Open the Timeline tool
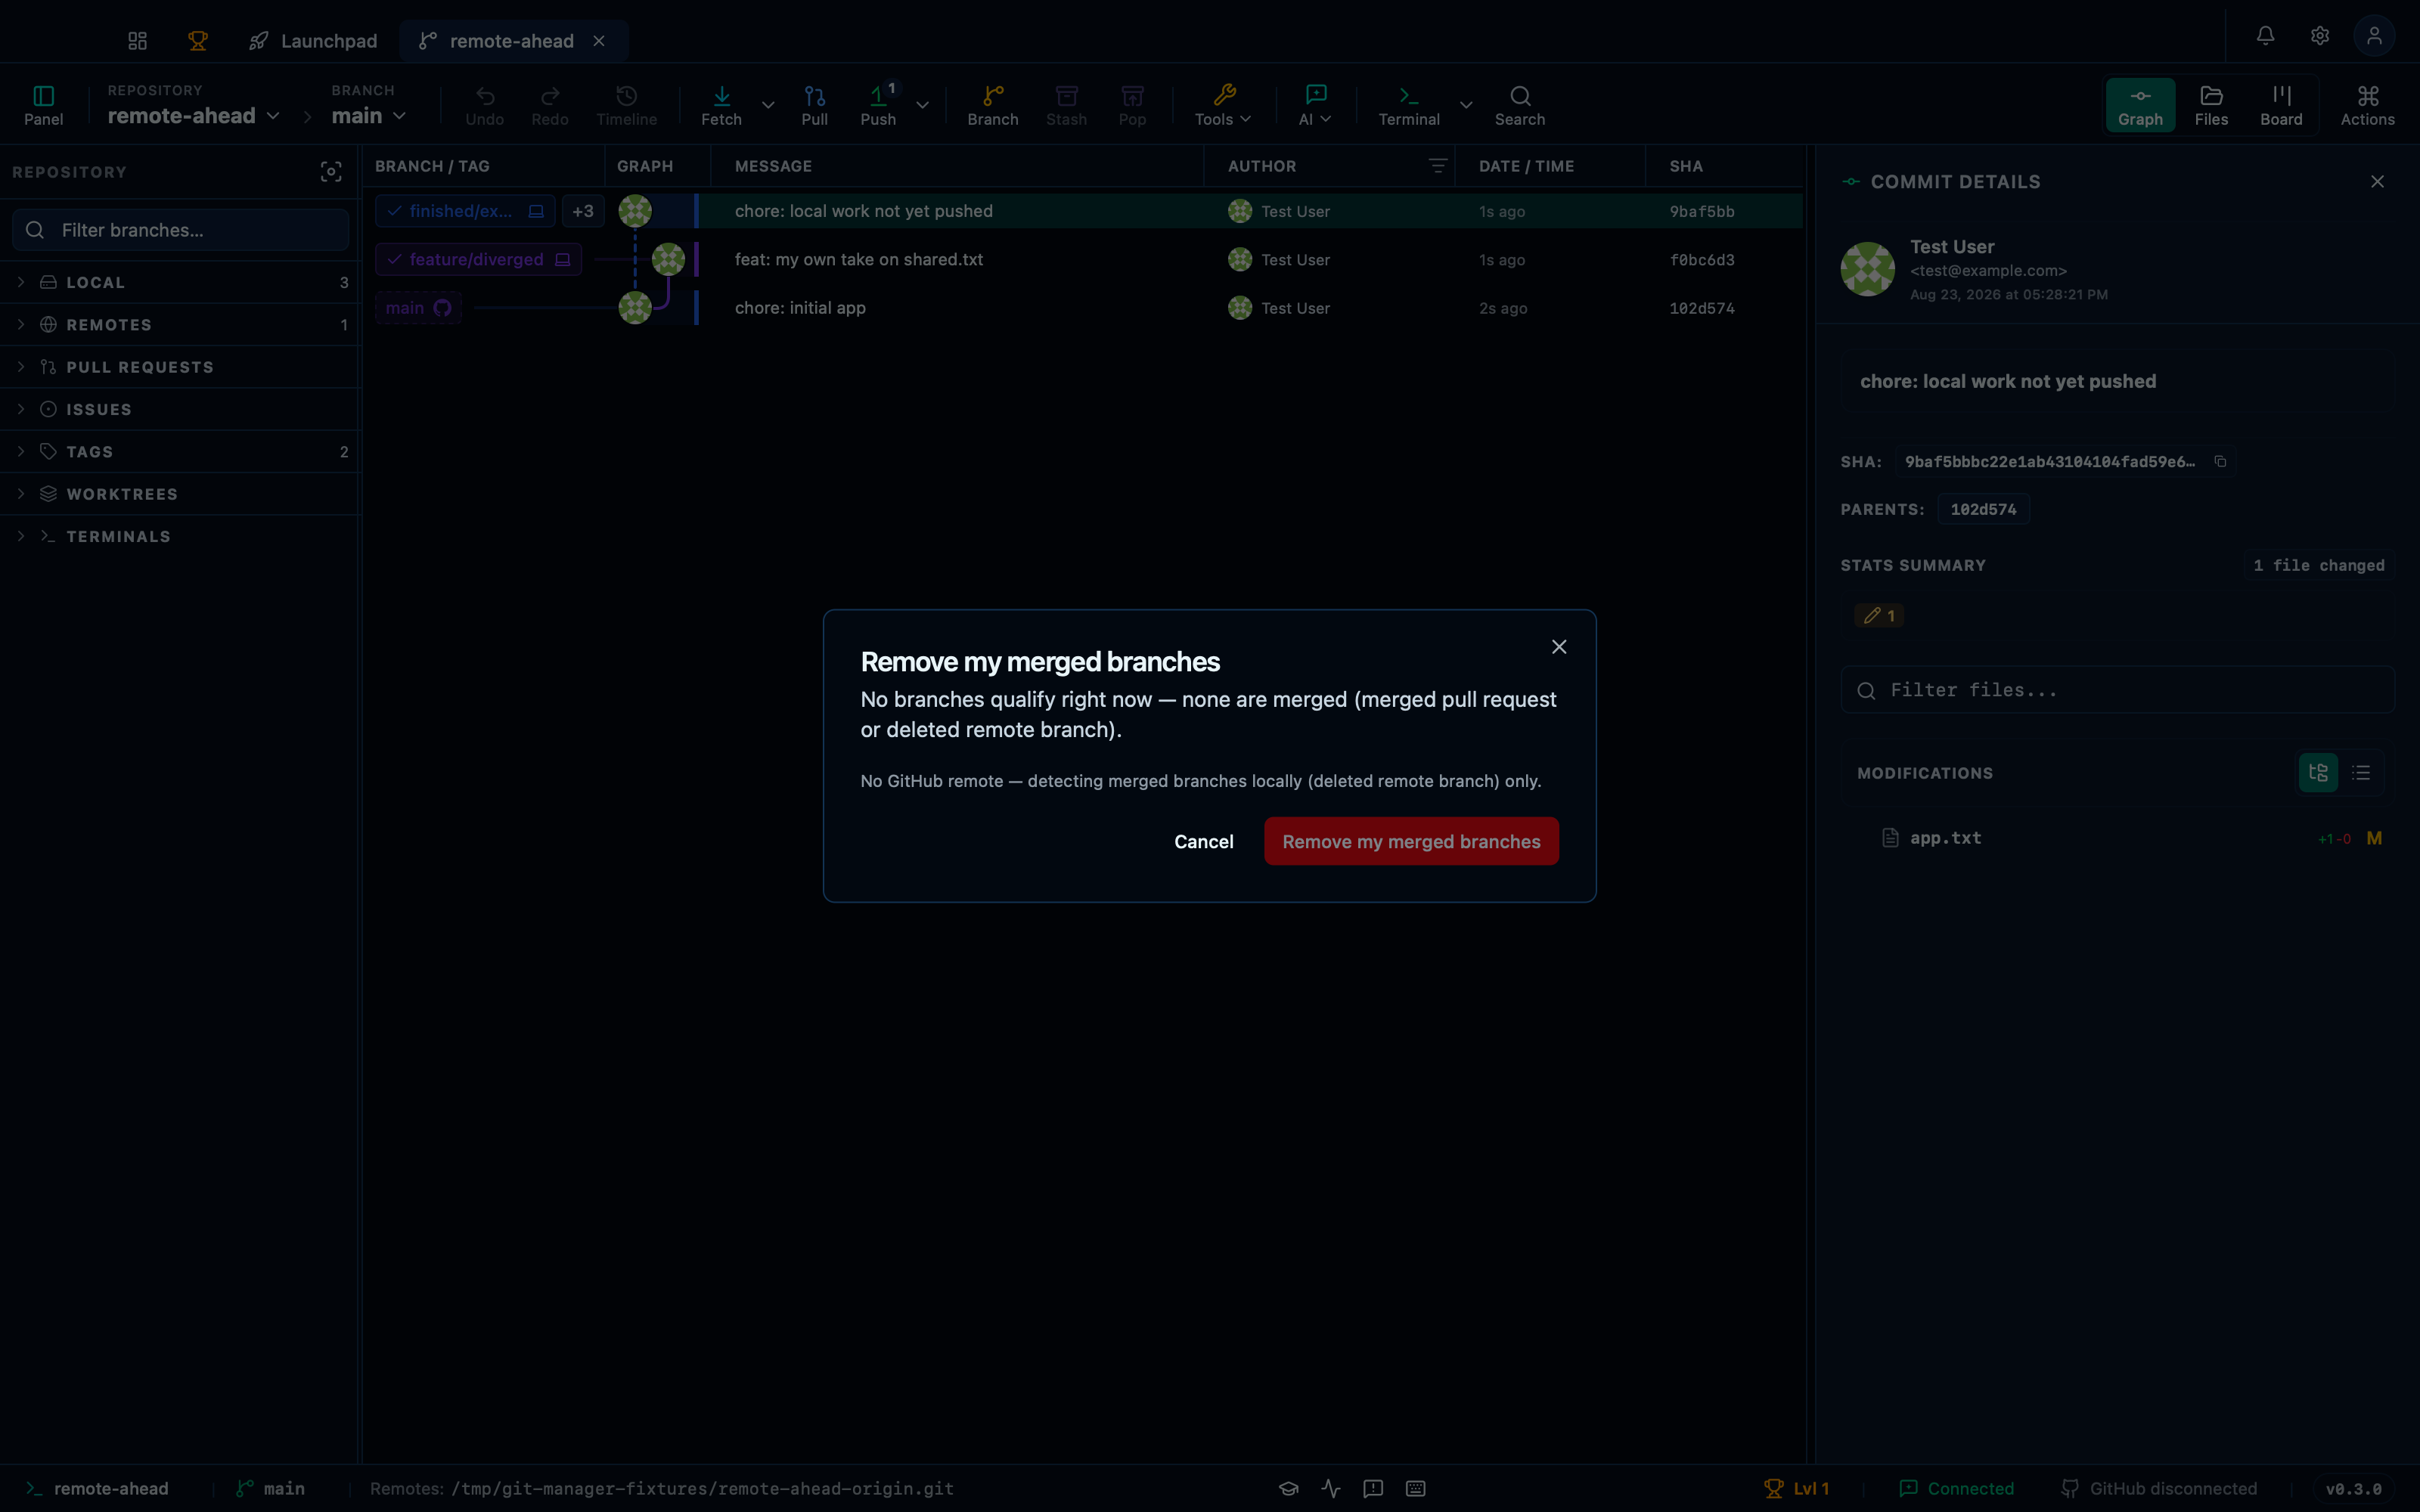Screen dimensions: 2420x1512 (x=627, y=105)
